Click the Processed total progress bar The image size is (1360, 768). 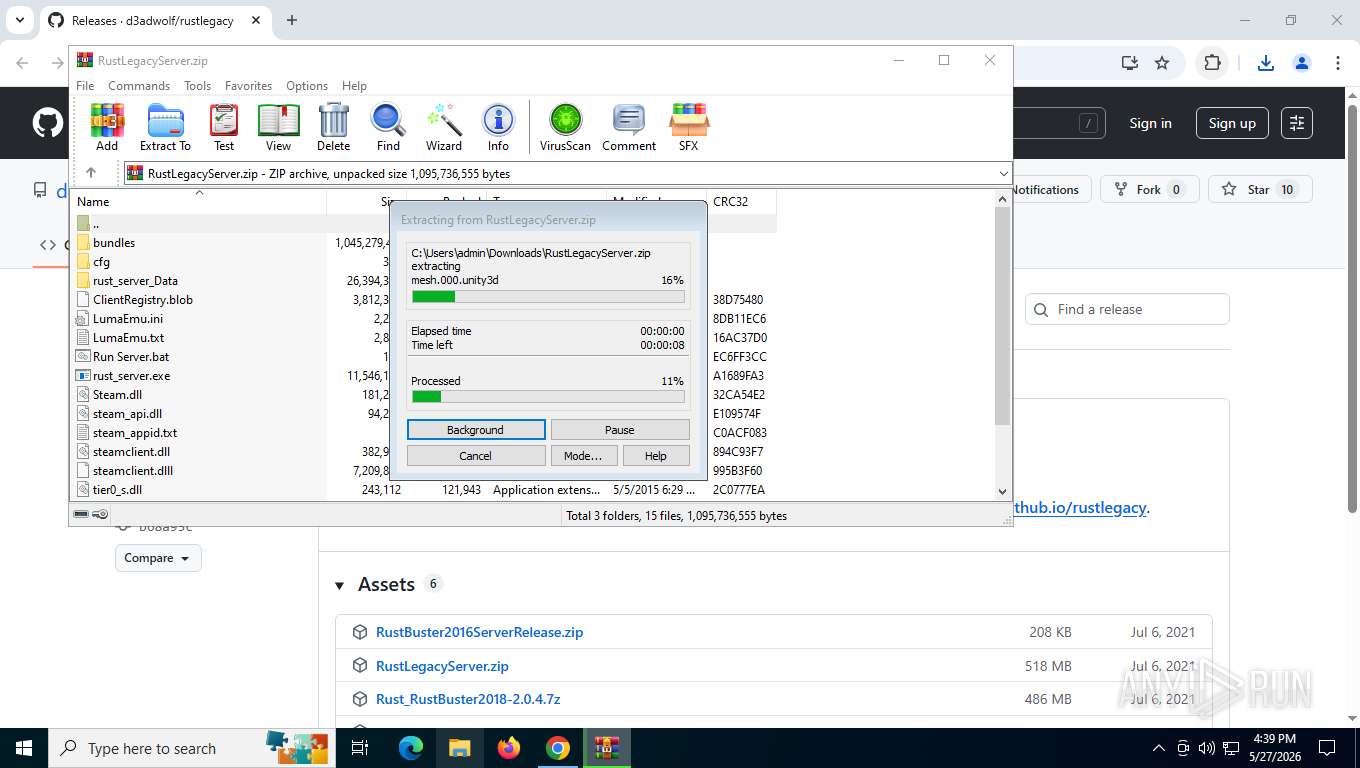pos(548,397)
